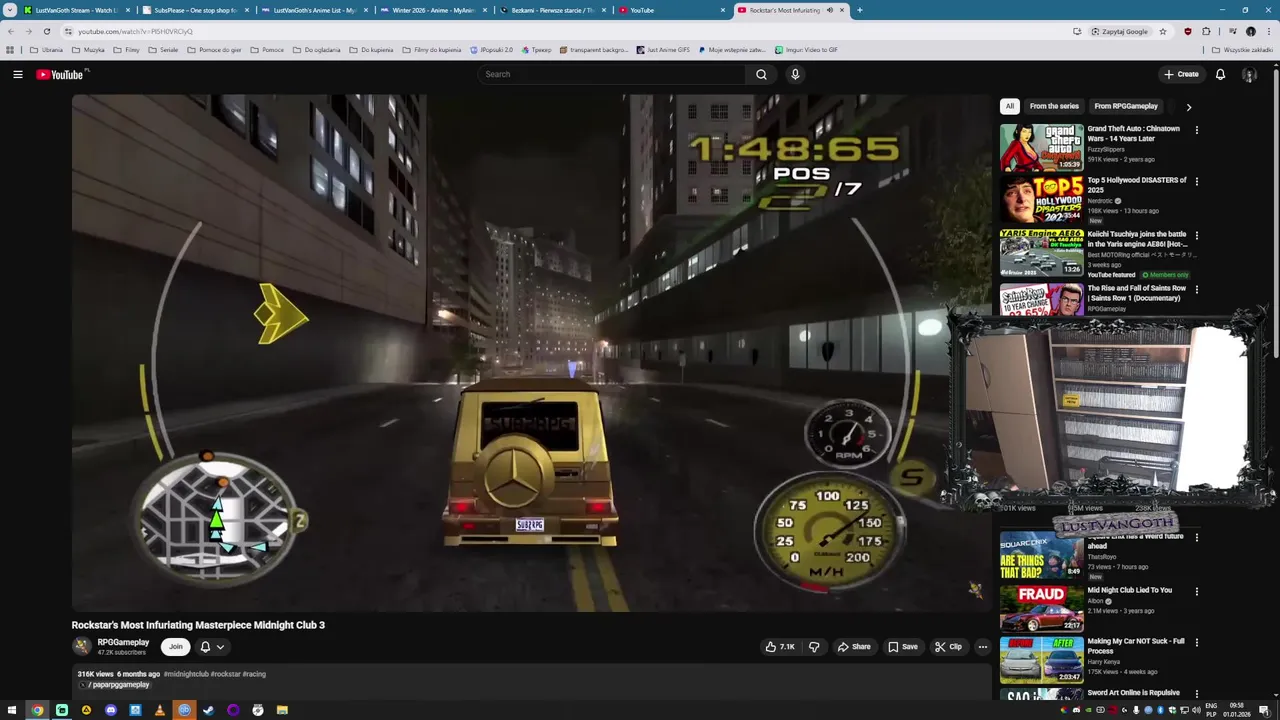Viewport: 1280px width, 720px height.
Task: Go to YouTube home via the logo
Action: [x=62, y=74]
